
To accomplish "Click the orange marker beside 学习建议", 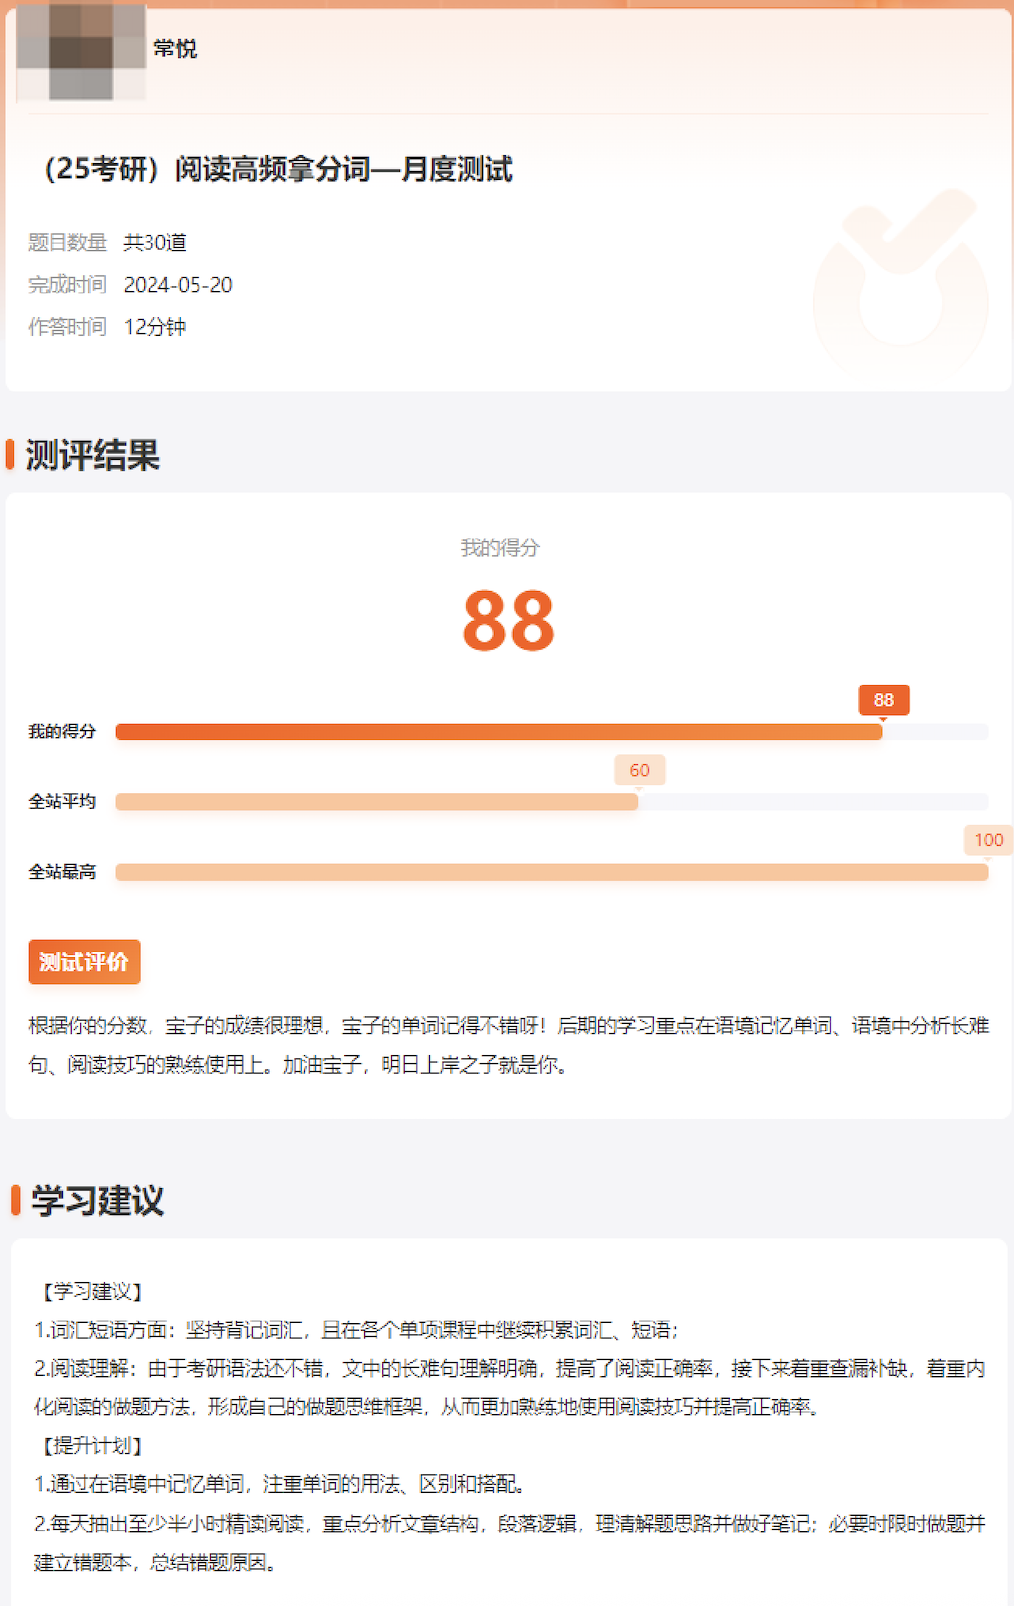I will 16,1200.
